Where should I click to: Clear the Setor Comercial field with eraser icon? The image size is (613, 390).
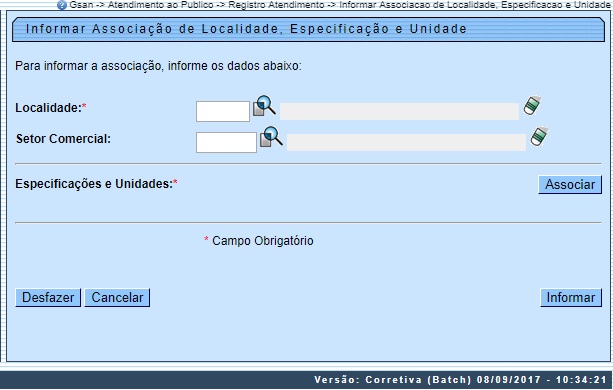coord(540,136)
